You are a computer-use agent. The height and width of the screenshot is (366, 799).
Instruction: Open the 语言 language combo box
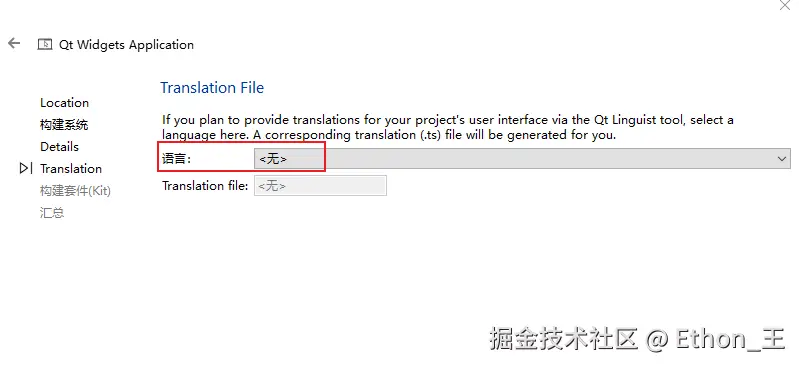pyautogui.click(x=522, y=159)
